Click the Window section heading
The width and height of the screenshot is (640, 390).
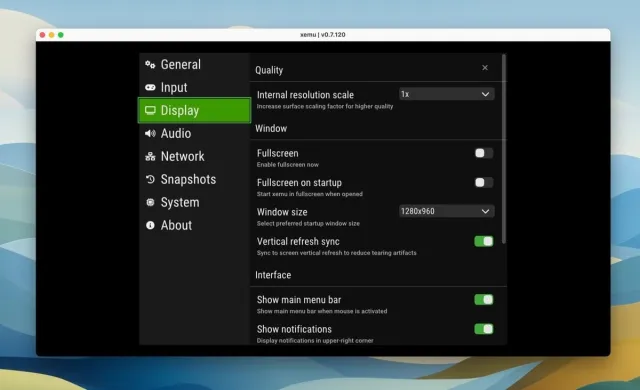point(271,129)
